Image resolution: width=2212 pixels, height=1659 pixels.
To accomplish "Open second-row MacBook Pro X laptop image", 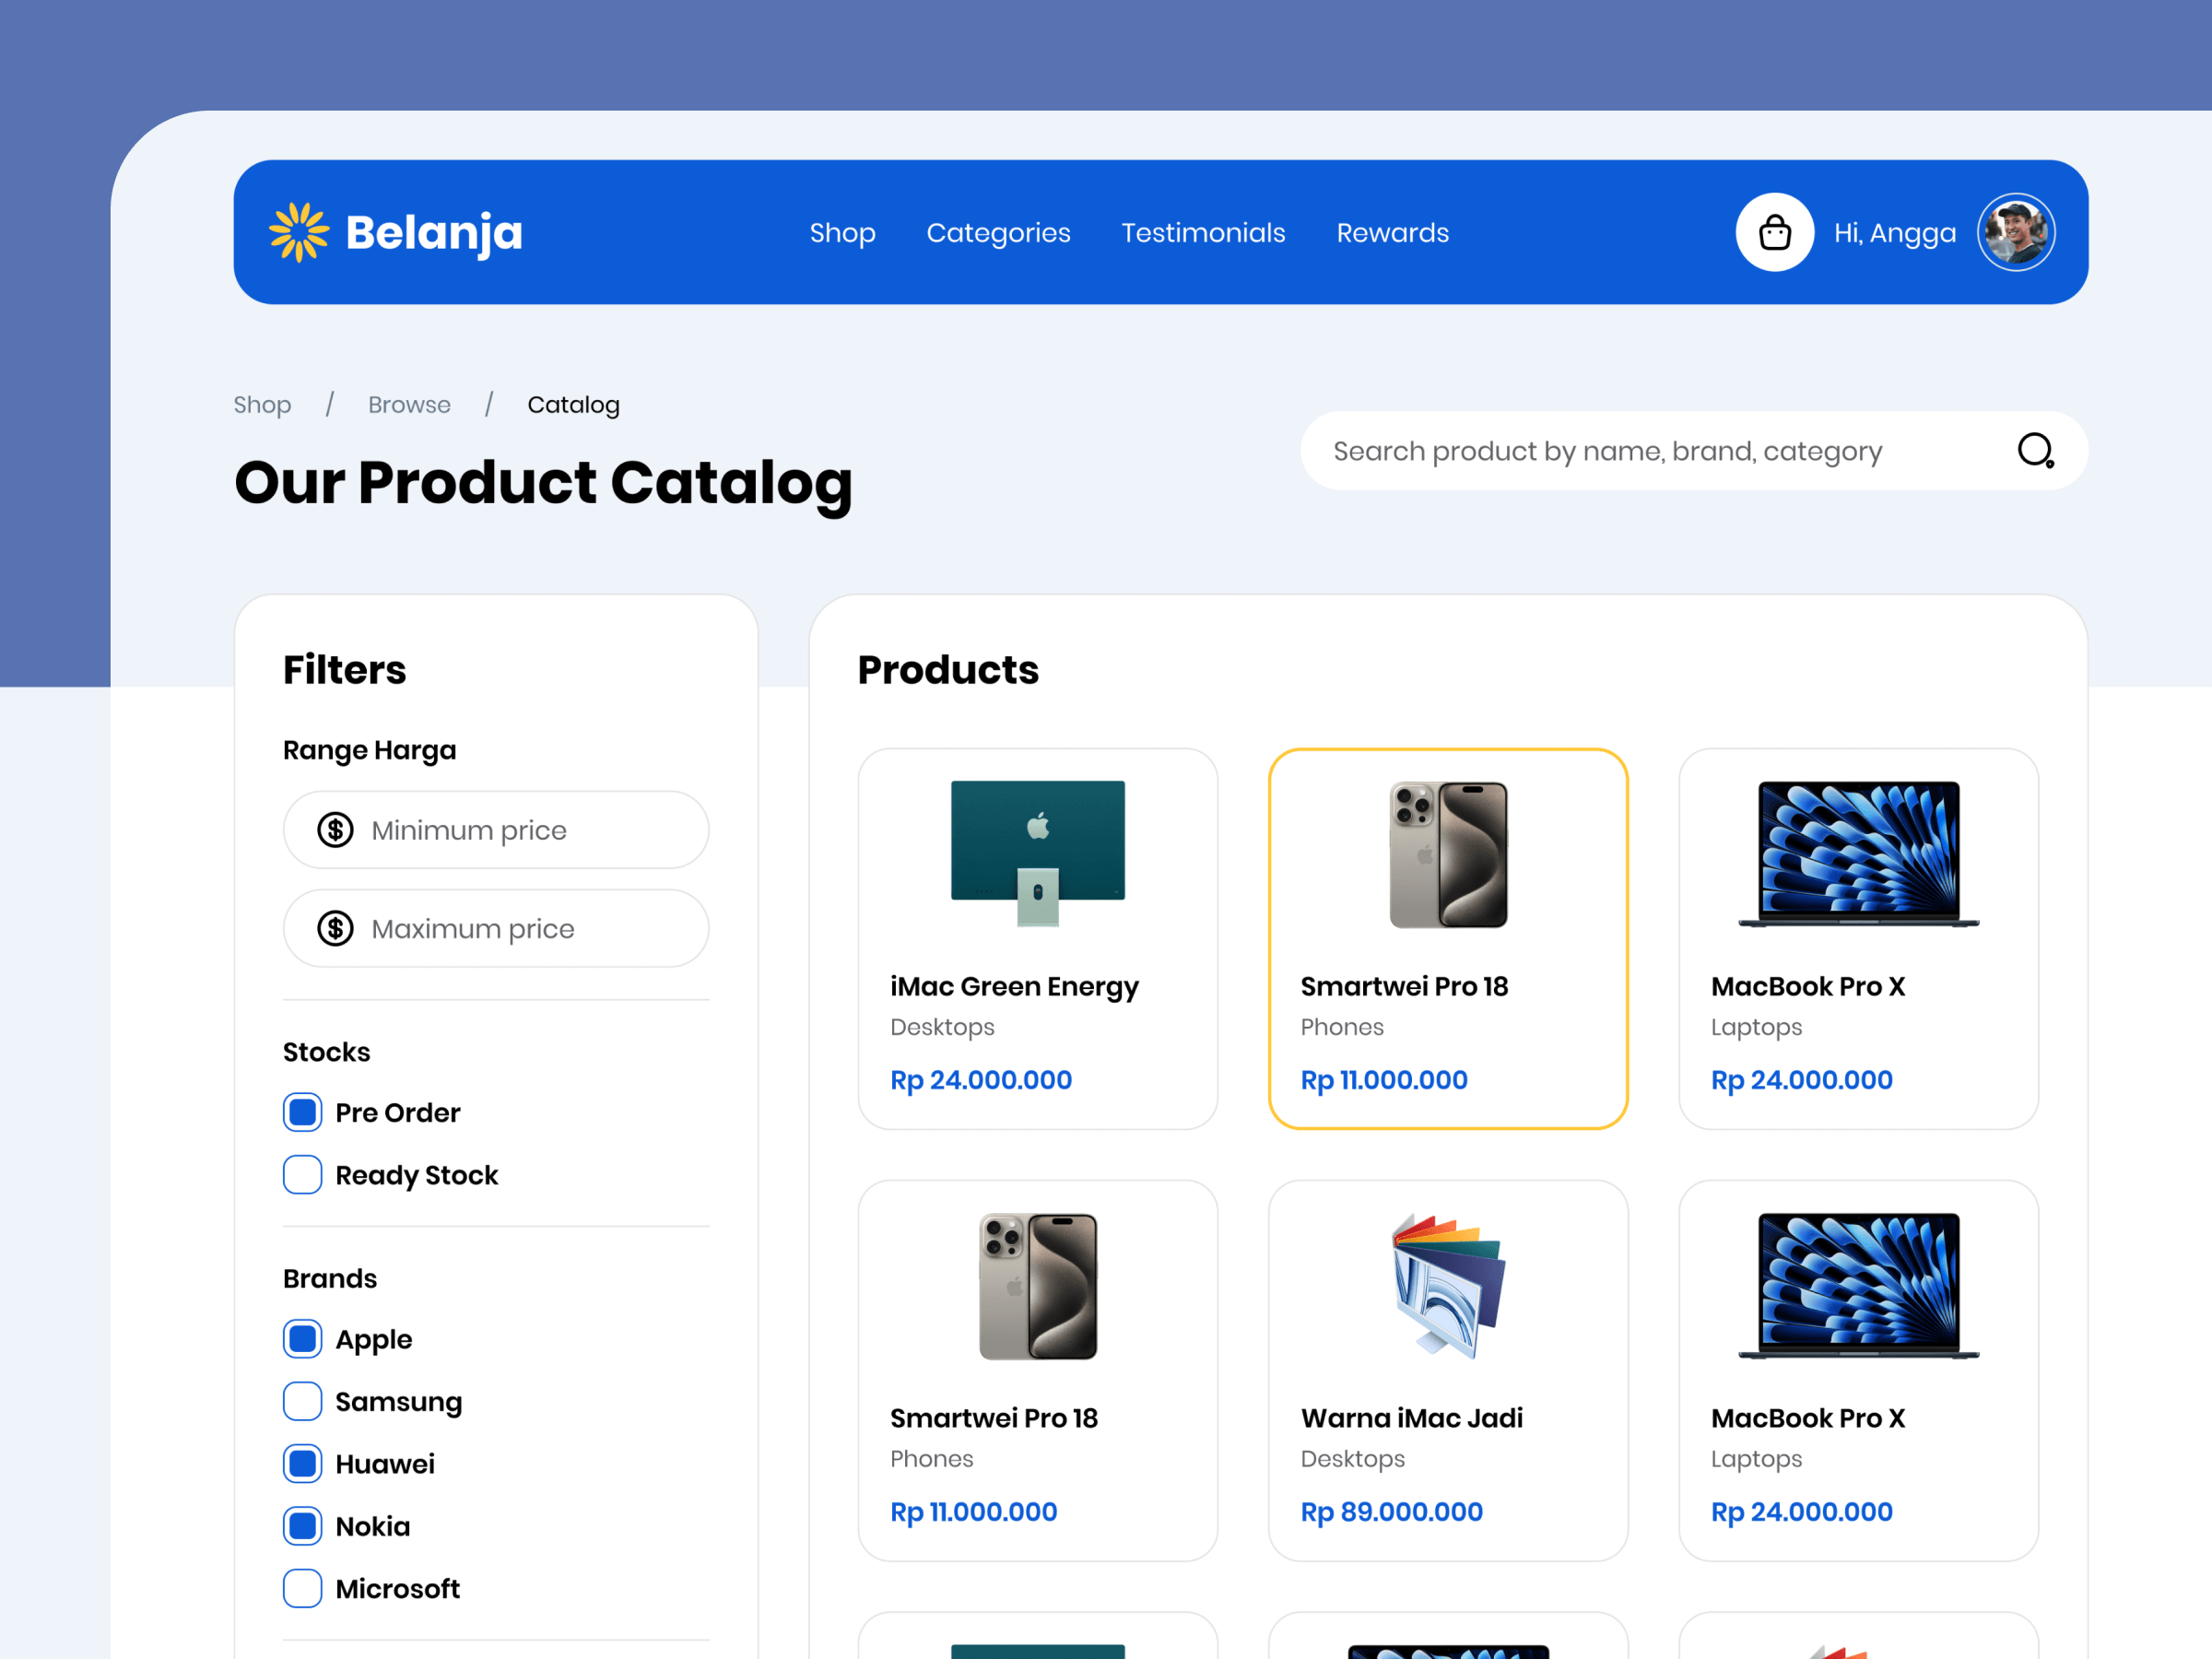I will click(x=1858, y=1286).
